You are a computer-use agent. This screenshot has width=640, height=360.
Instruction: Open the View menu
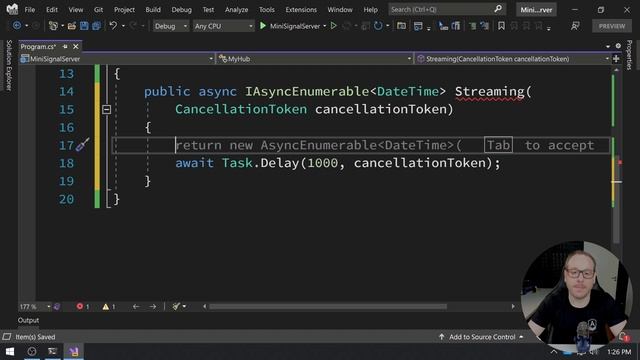tap(76, 9)
